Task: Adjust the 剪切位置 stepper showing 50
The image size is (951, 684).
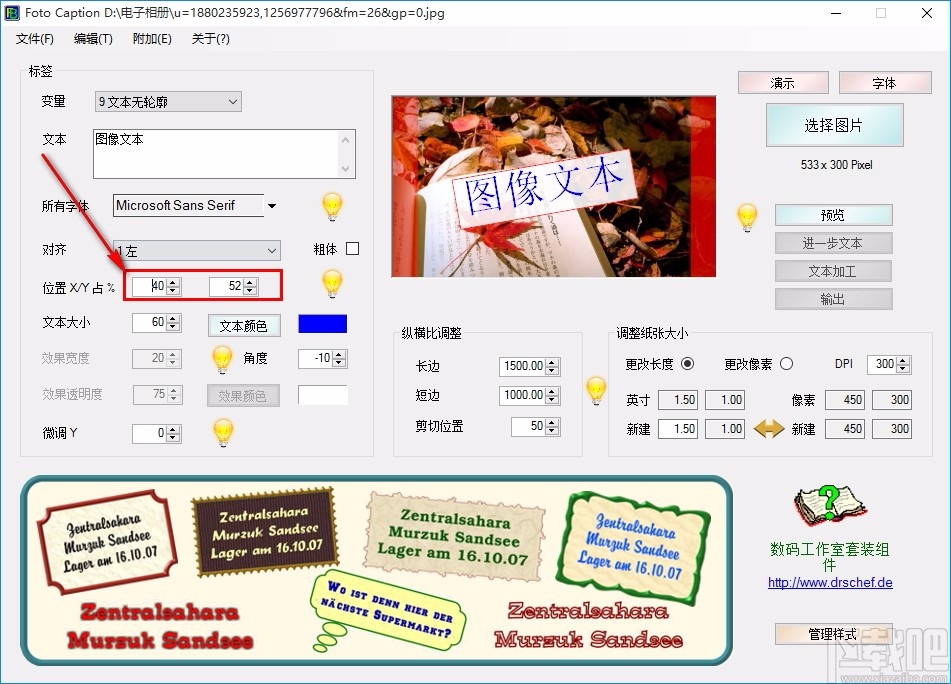Action: 552,426
